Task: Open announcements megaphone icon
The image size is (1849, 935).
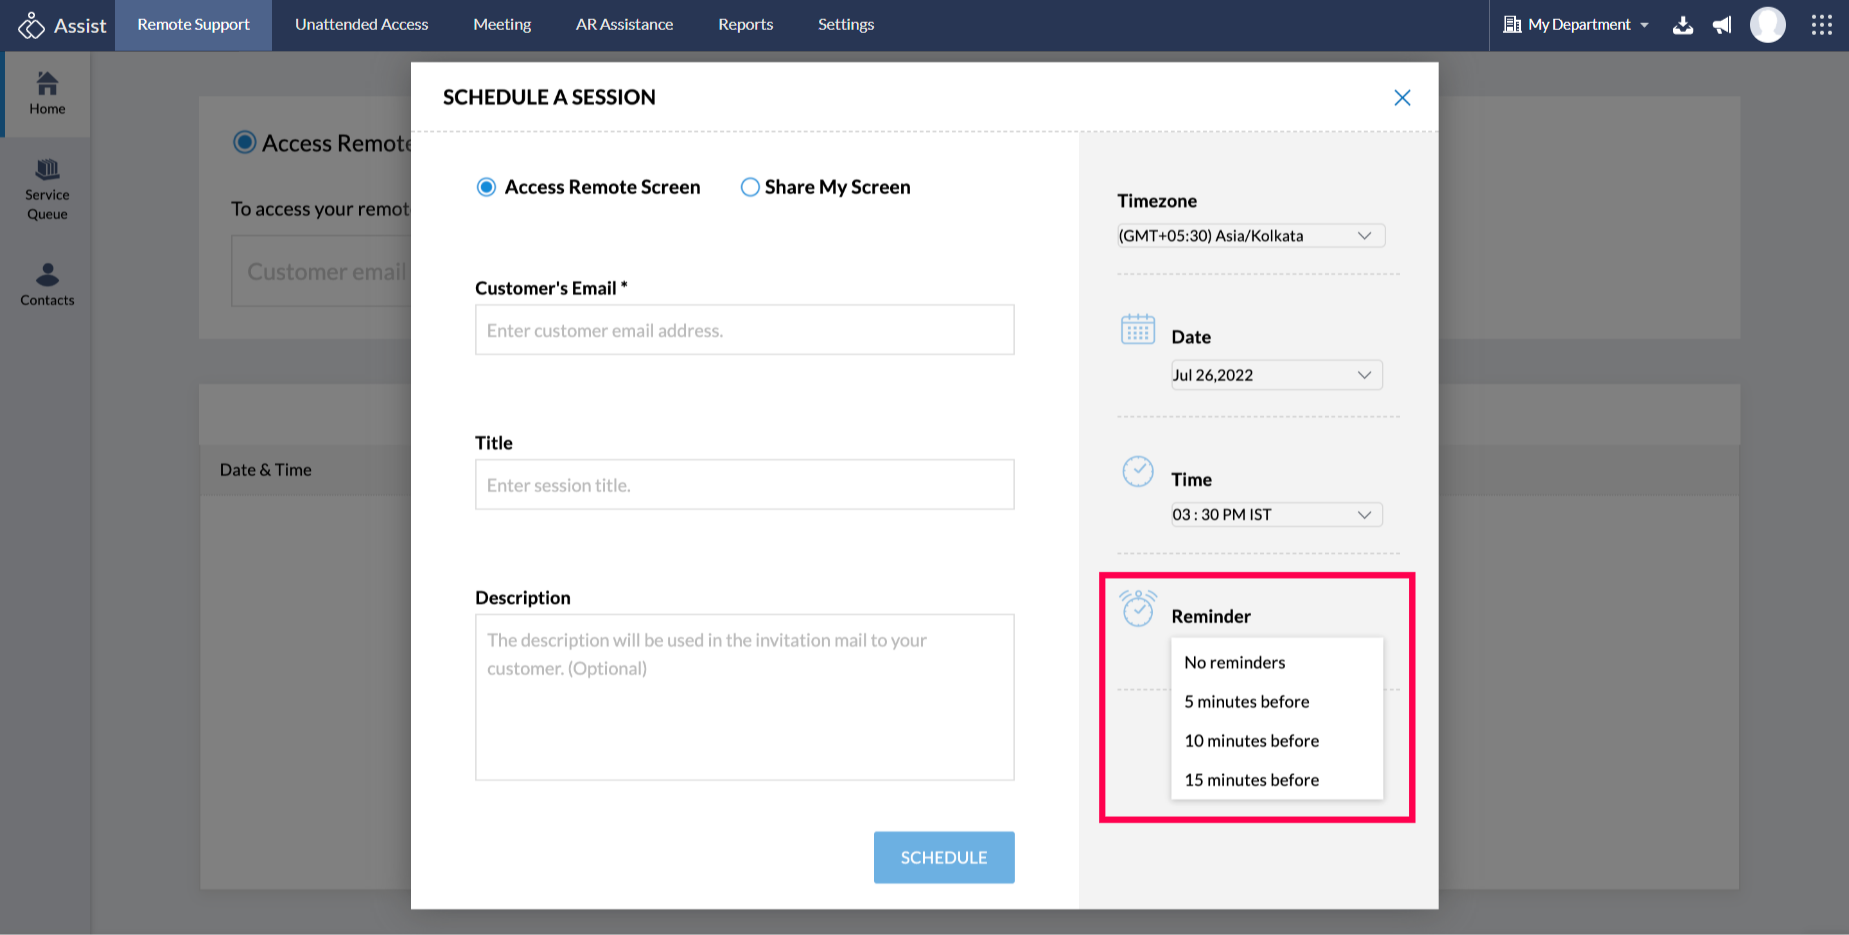Action: coord(1722,25)
